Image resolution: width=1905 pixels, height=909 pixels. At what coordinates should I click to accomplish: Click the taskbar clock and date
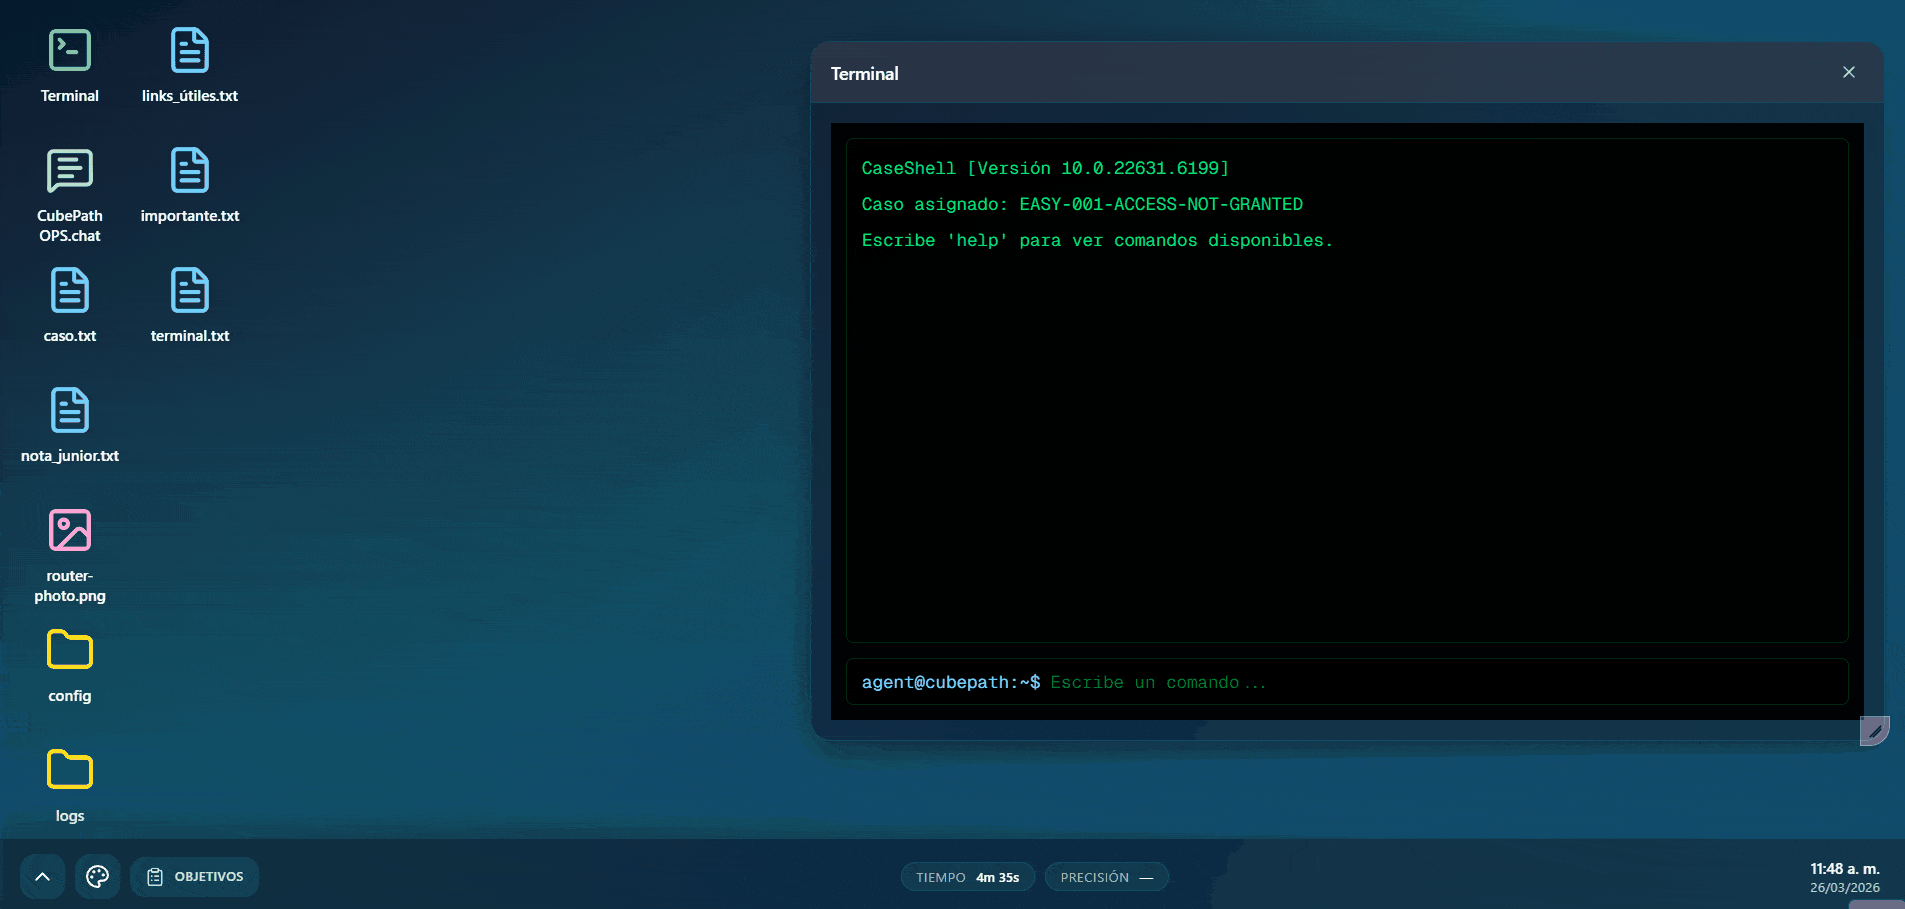pos(1844,877)
